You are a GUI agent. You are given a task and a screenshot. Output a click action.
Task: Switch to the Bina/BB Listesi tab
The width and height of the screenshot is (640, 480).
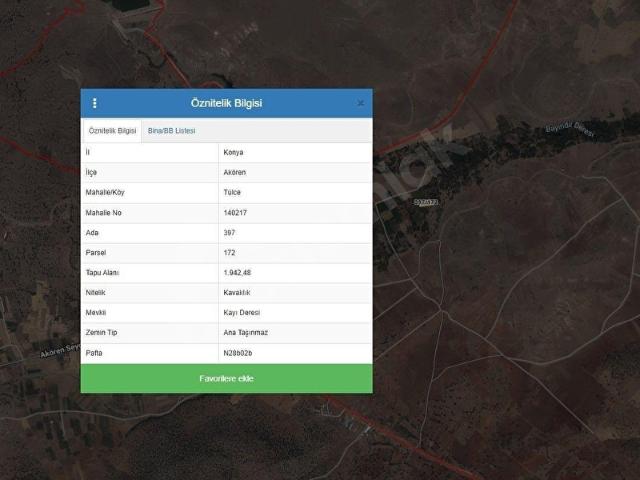point(171,131)
